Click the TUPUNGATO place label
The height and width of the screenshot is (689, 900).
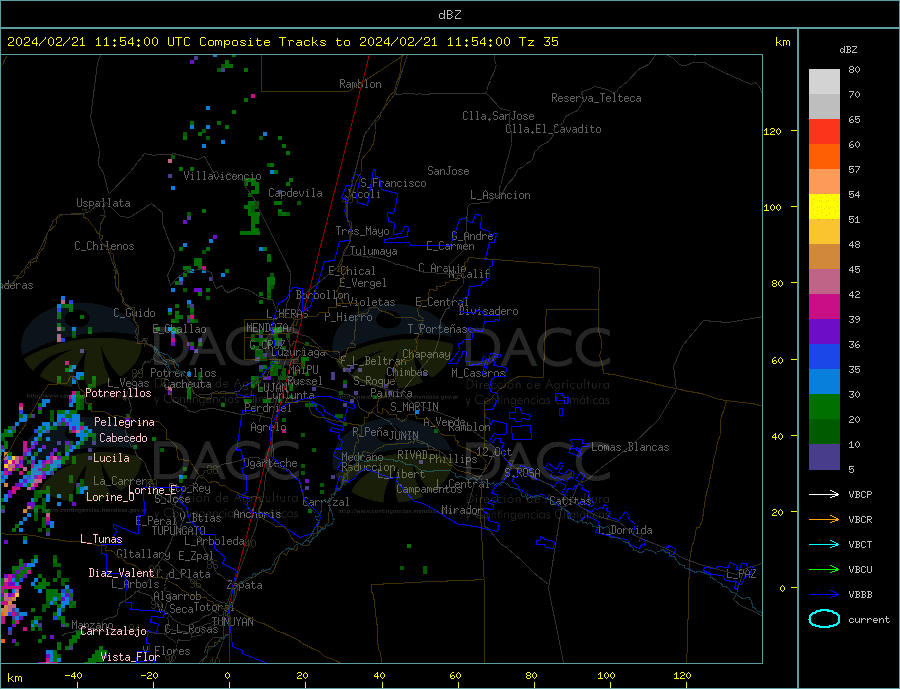(179, 531)
